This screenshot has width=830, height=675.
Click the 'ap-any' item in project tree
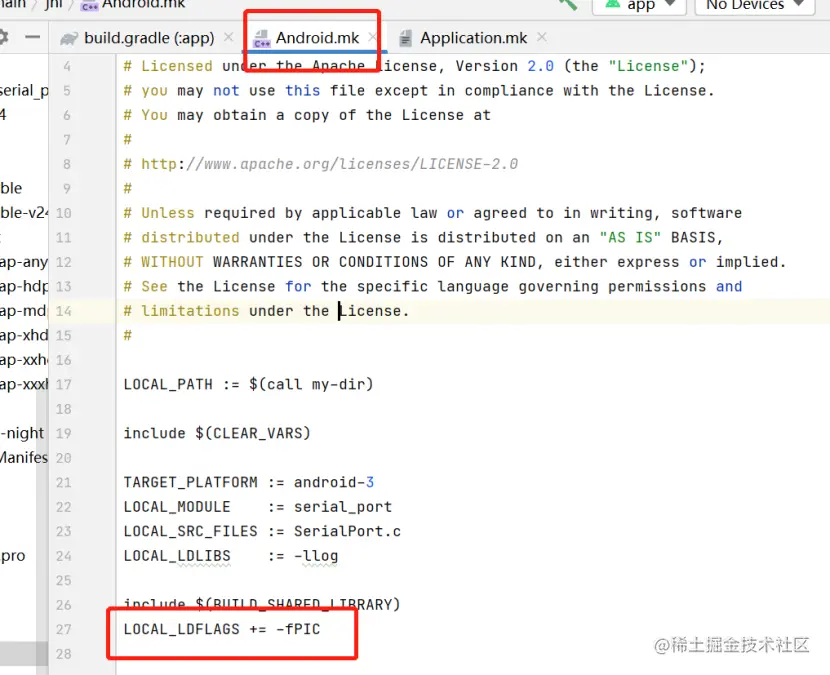[x=24, y=262]
